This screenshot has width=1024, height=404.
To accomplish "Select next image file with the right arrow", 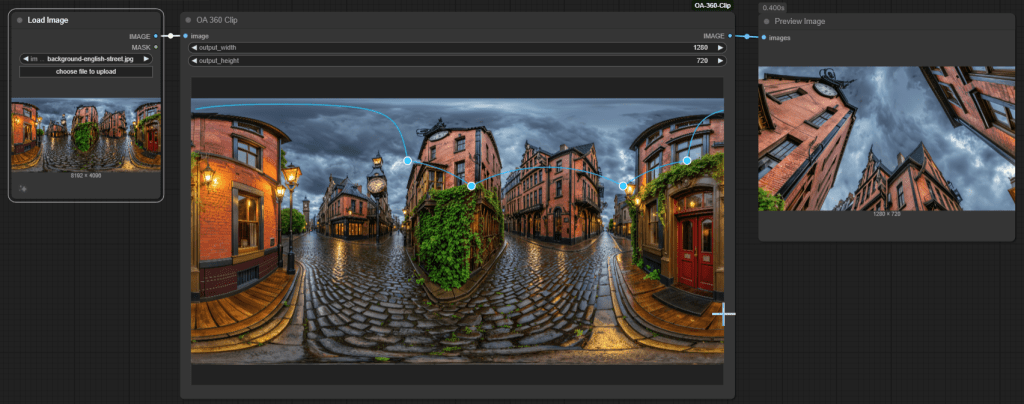I will [x=147, y=59].
